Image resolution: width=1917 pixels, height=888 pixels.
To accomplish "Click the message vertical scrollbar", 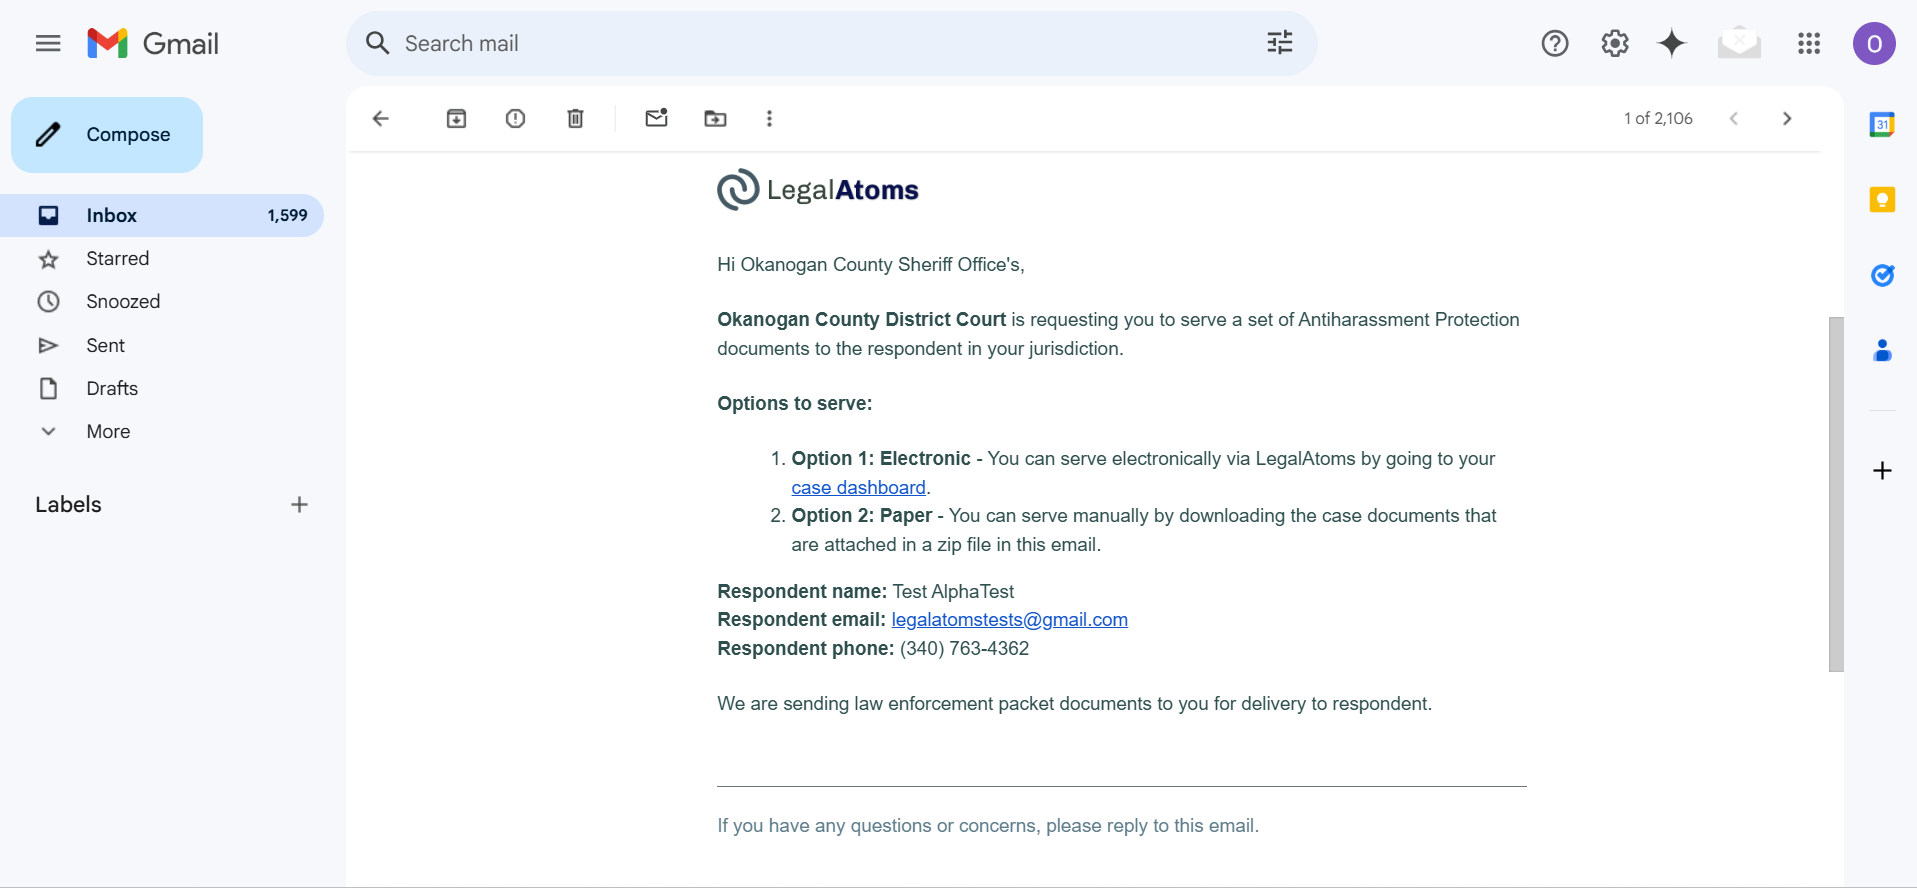I will pos(1835,494).
